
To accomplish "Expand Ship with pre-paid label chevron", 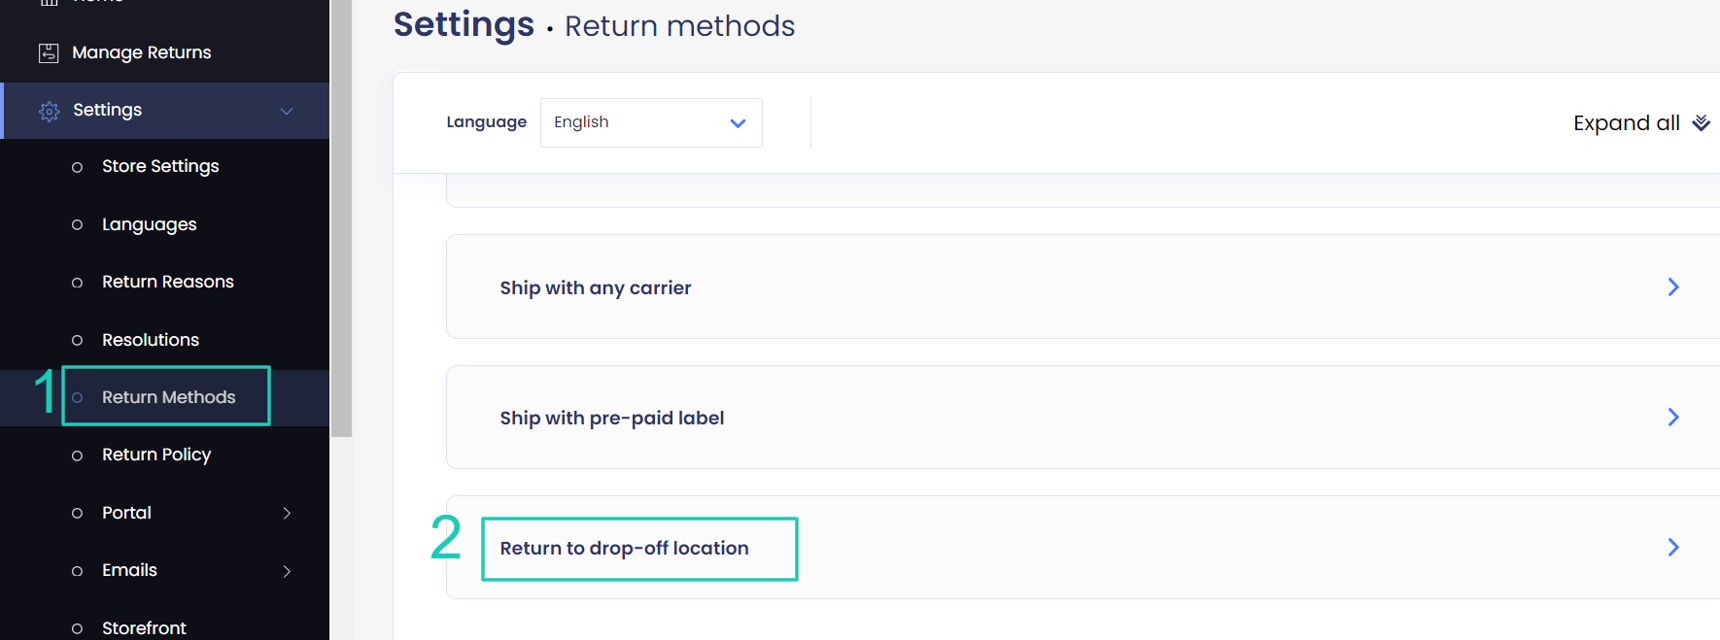I will click(x=1673, y=417).
